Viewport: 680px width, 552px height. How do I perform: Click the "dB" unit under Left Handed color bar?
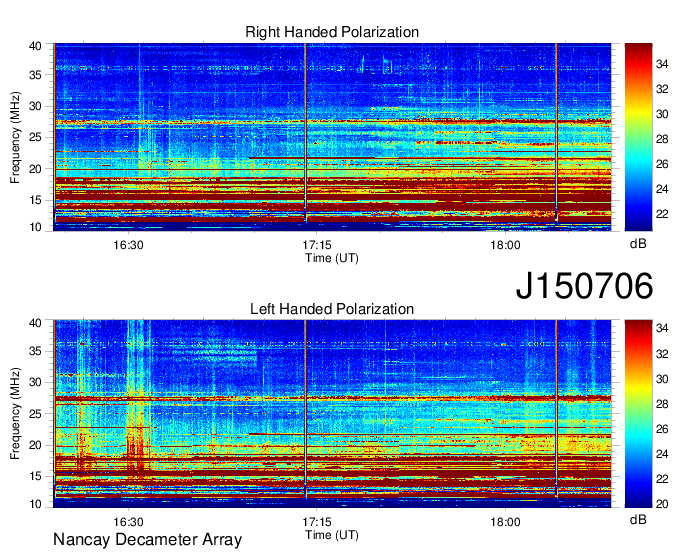[x=638, y=520]
